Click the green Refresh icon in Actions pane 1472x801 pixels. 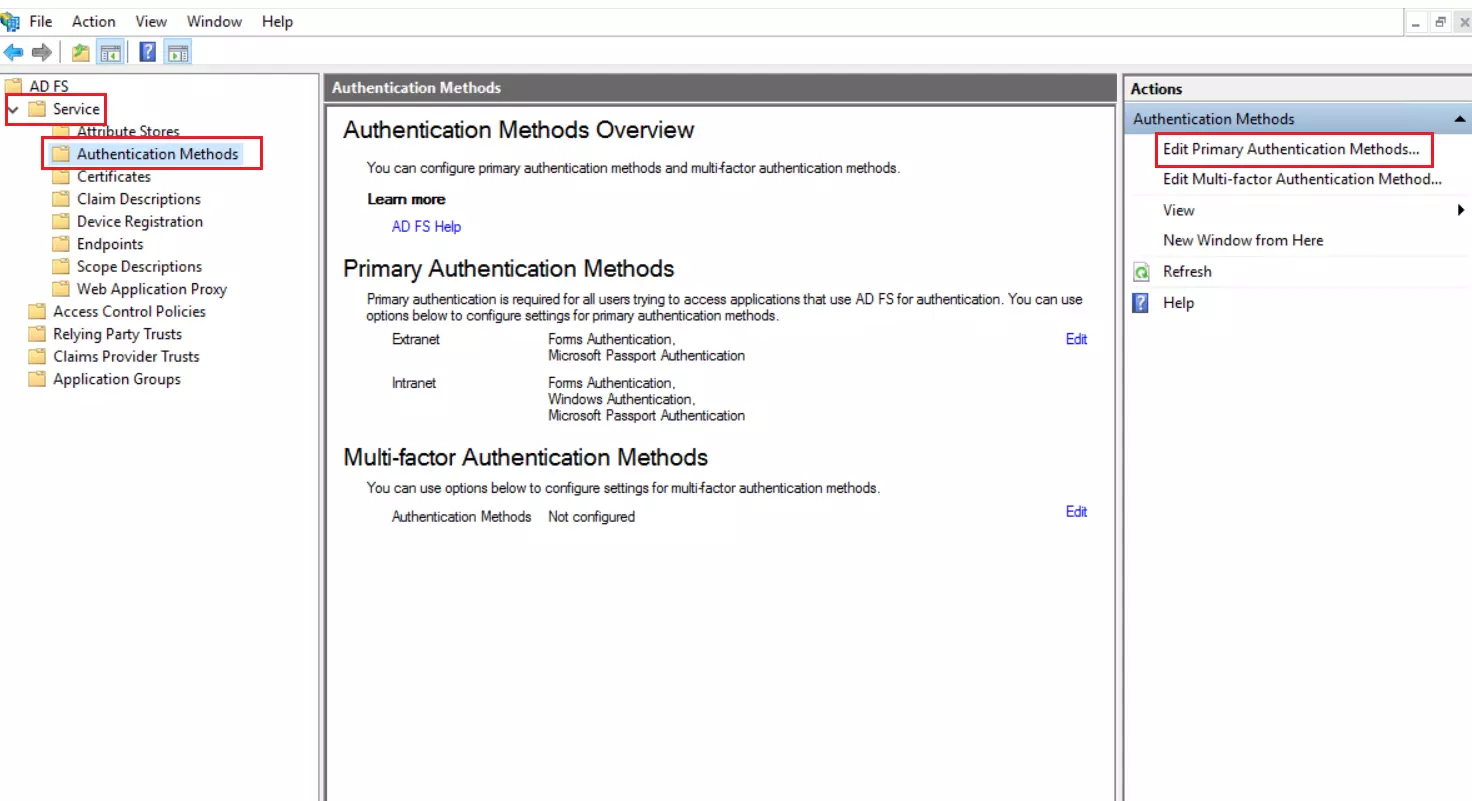point(1141,272)
